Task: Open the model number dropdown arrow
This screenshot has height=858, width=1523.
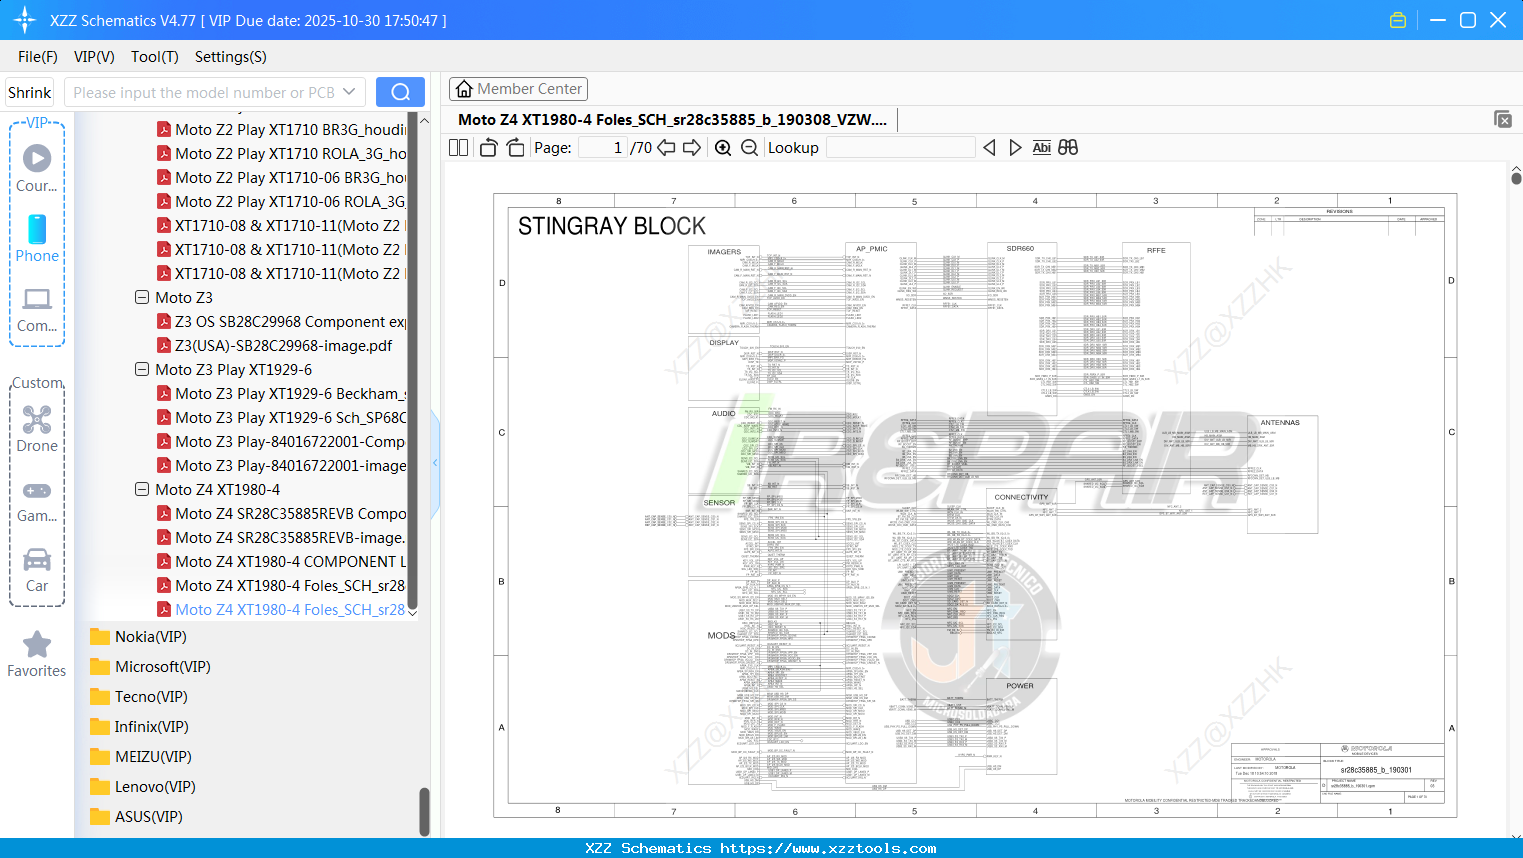Action: pos(349,92)
